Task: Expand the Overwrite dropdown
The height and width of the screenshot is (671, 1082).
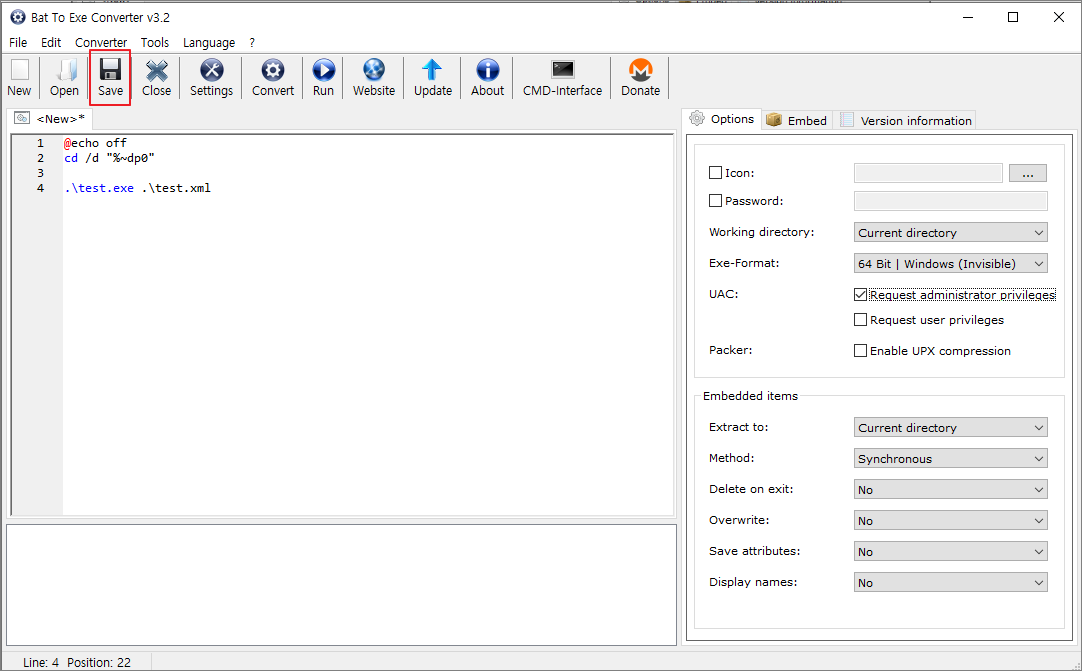Action: pyautogui.click(x=950, y=521)
